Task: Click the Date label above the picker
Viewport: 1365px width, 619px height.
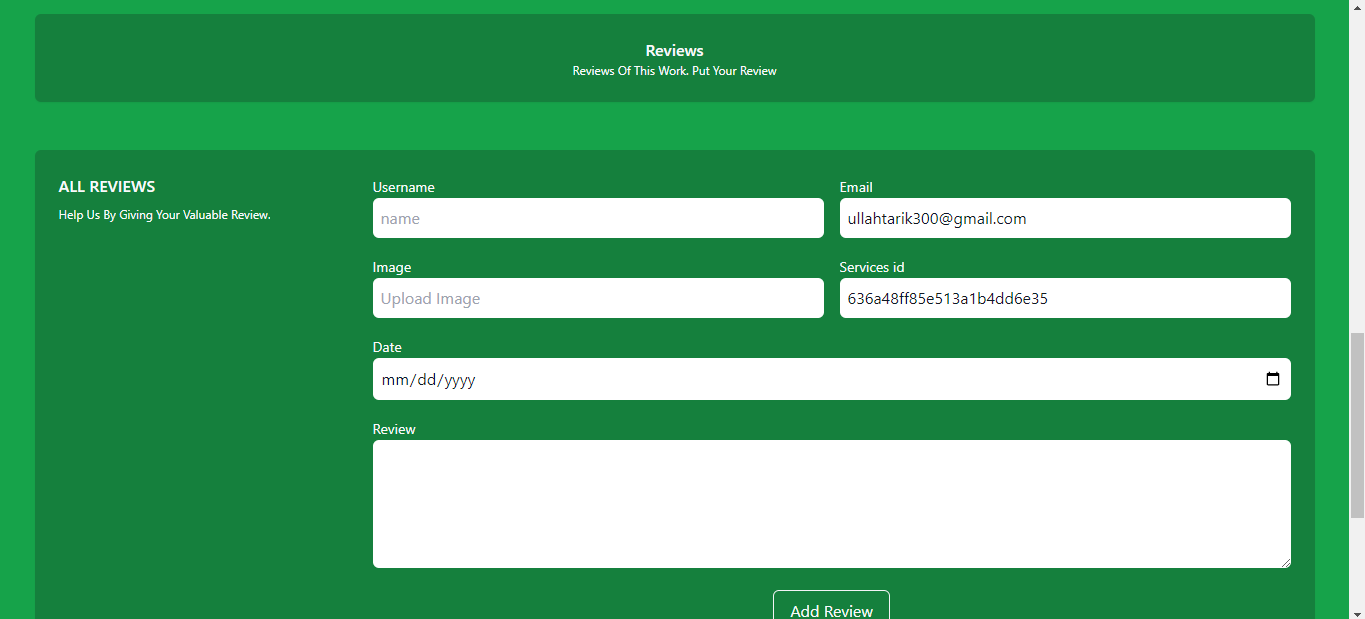Action: pos(387,347)
